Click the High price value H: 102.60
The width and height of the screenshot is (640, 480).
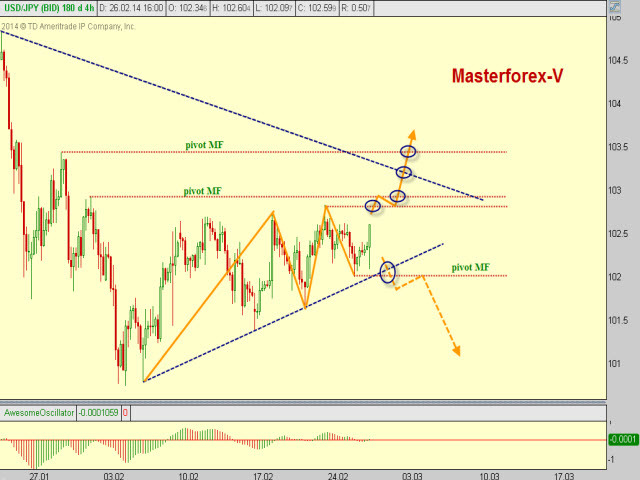(x=231, y=8)
